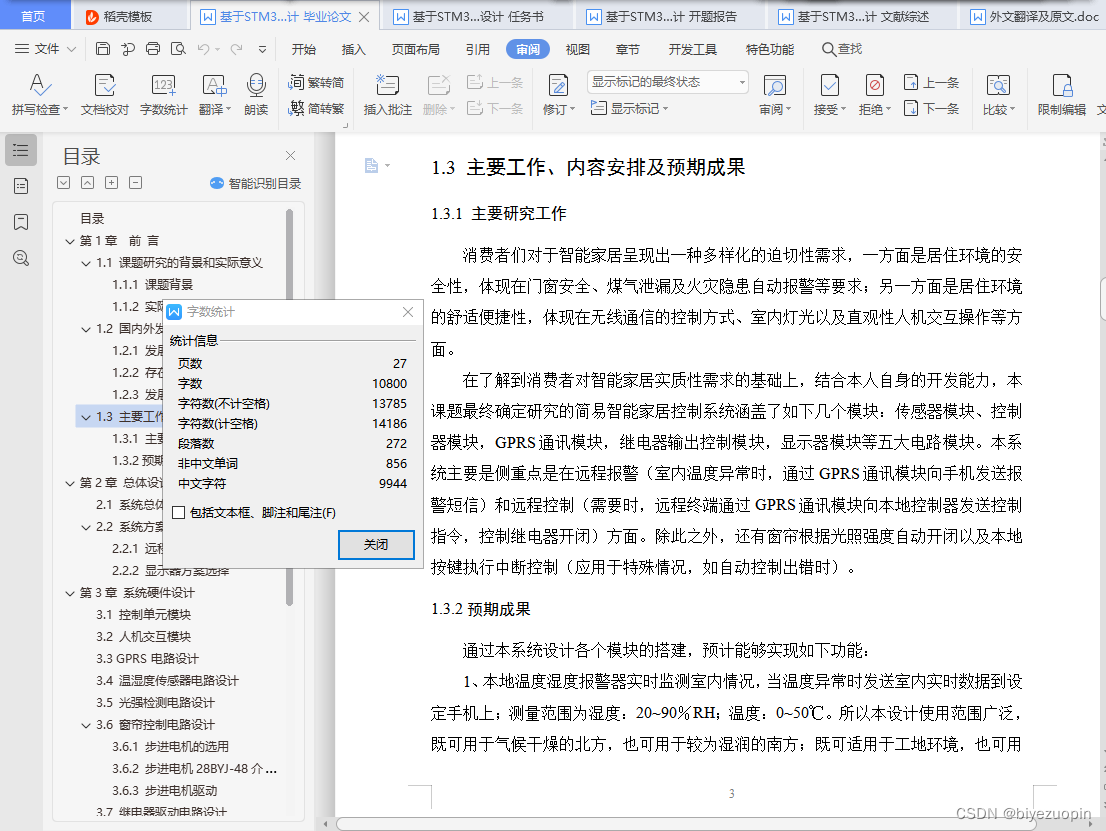
Task: Jump to 3.3 GPRS 电路设计 heading
Action: pos(147,659)
